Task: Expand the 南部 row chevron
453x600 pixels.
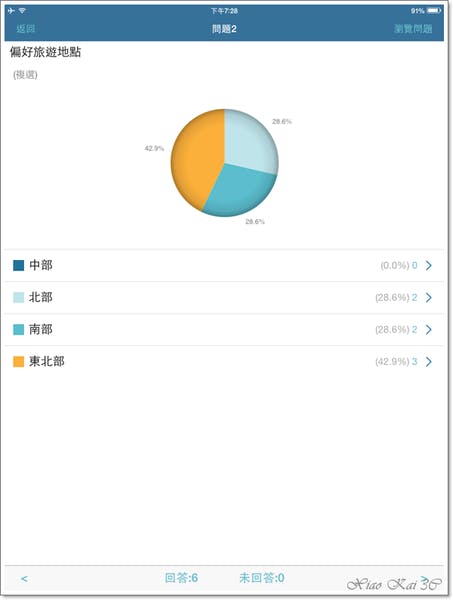Action: point(429,329)
